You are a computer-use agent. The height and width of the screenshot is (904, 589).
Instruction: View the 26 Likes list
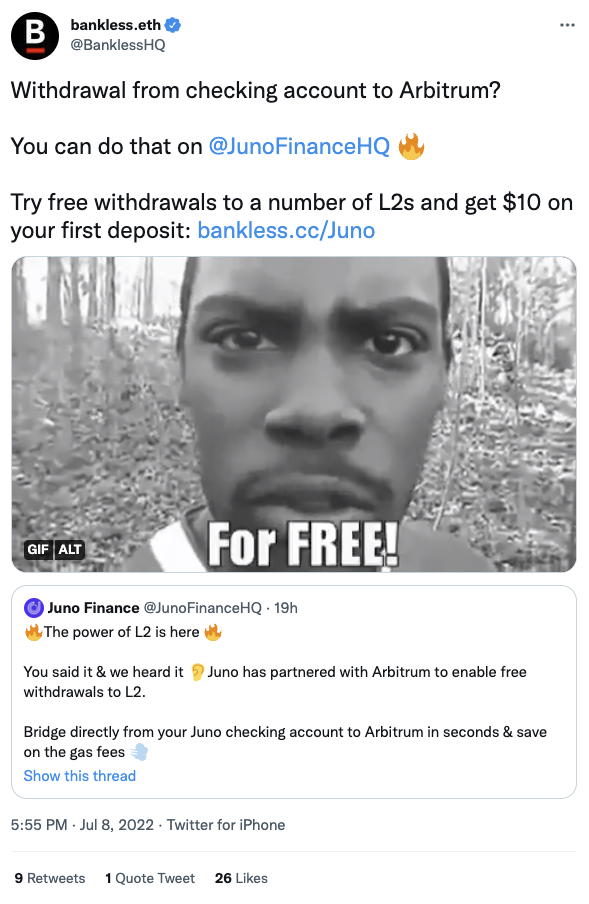point(241,878)
